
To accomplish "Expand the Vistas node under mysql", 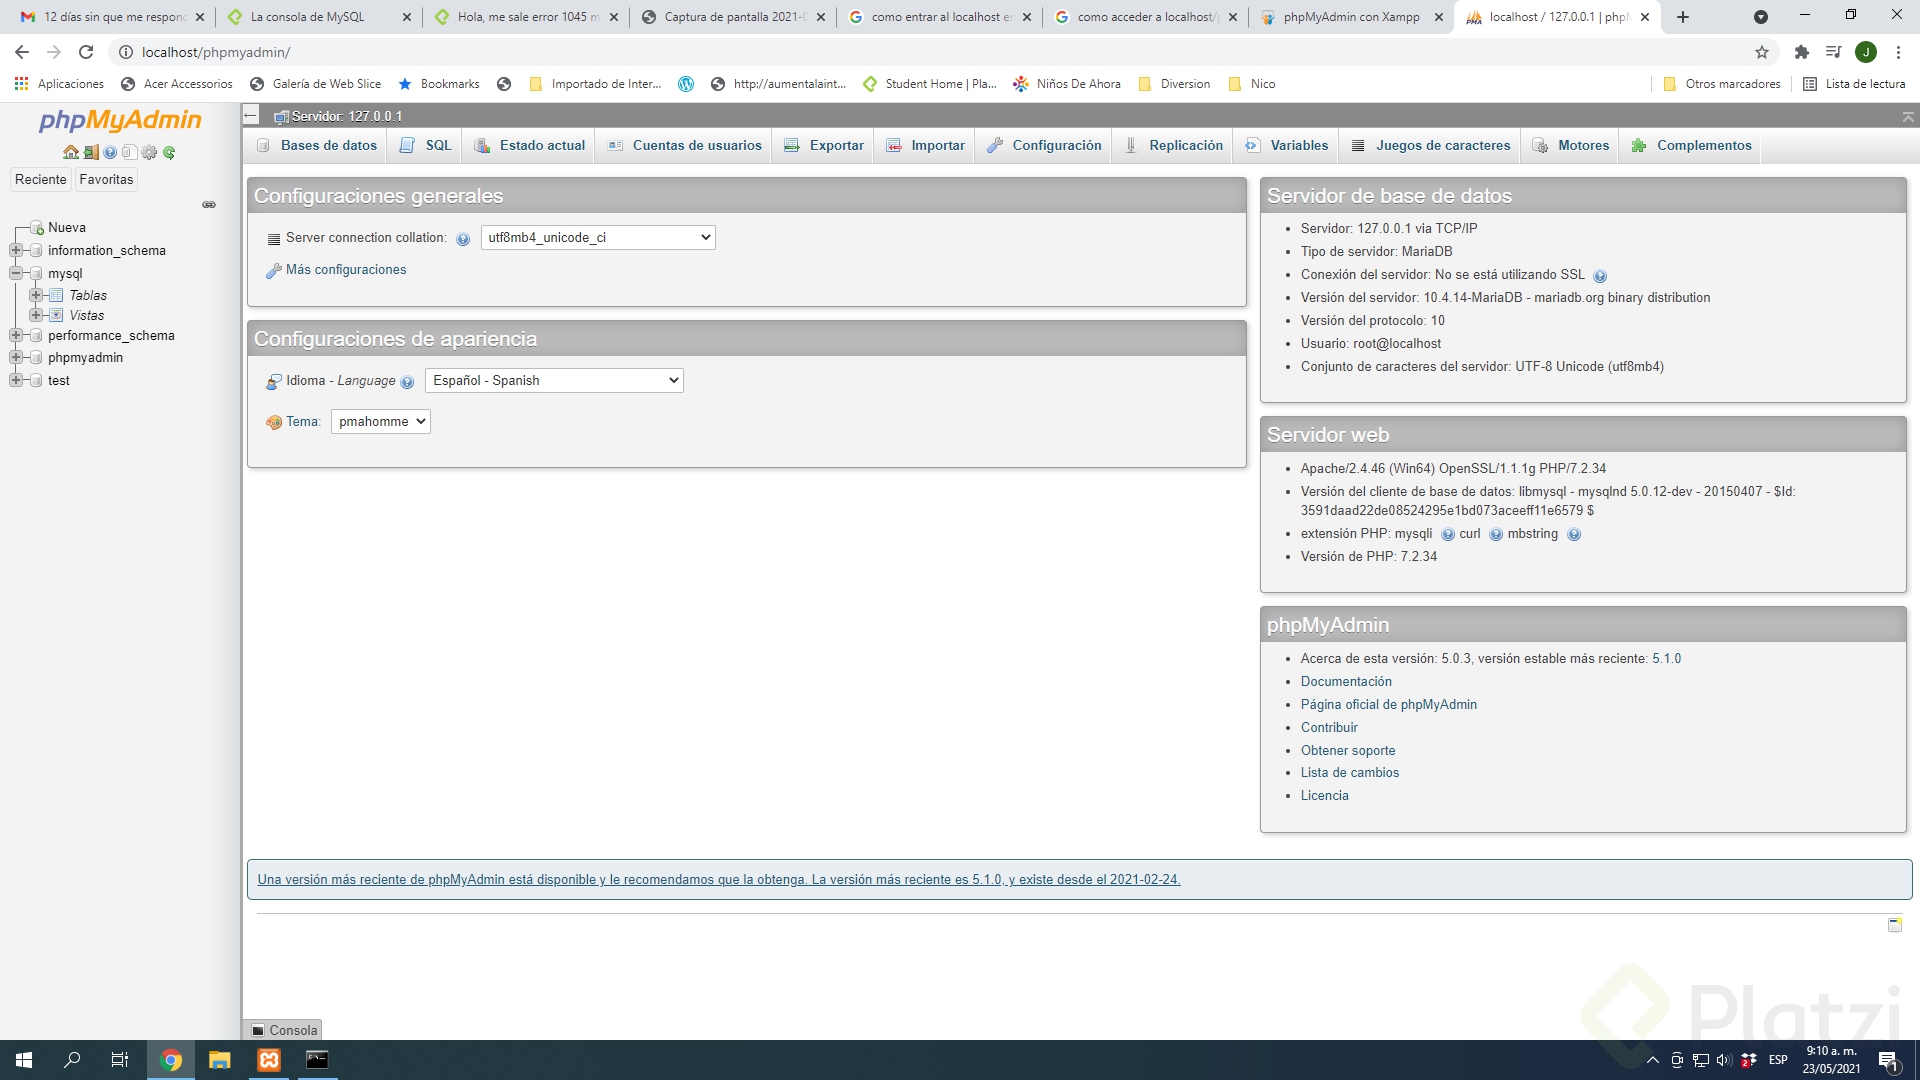I will 36,315.
